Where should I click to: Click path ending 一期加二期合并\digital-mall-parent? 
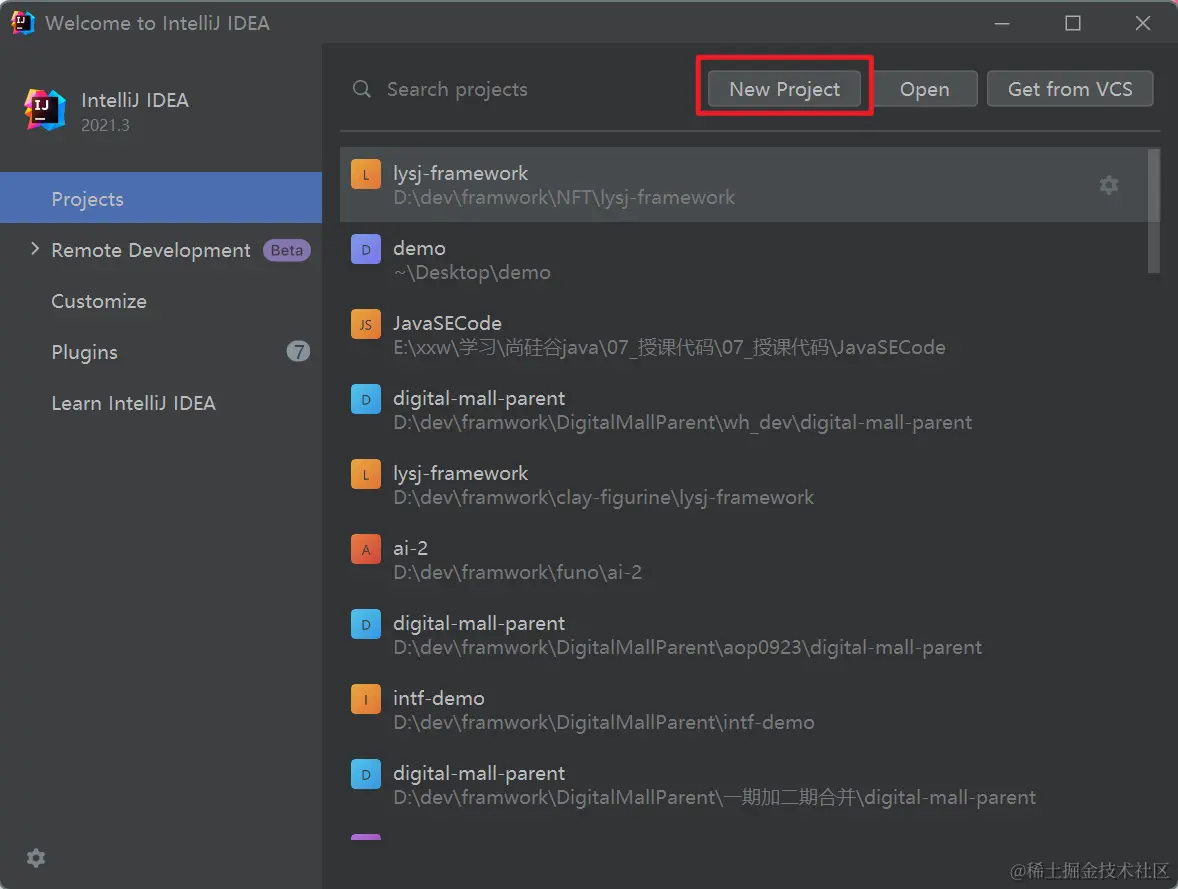click(714, 797)
